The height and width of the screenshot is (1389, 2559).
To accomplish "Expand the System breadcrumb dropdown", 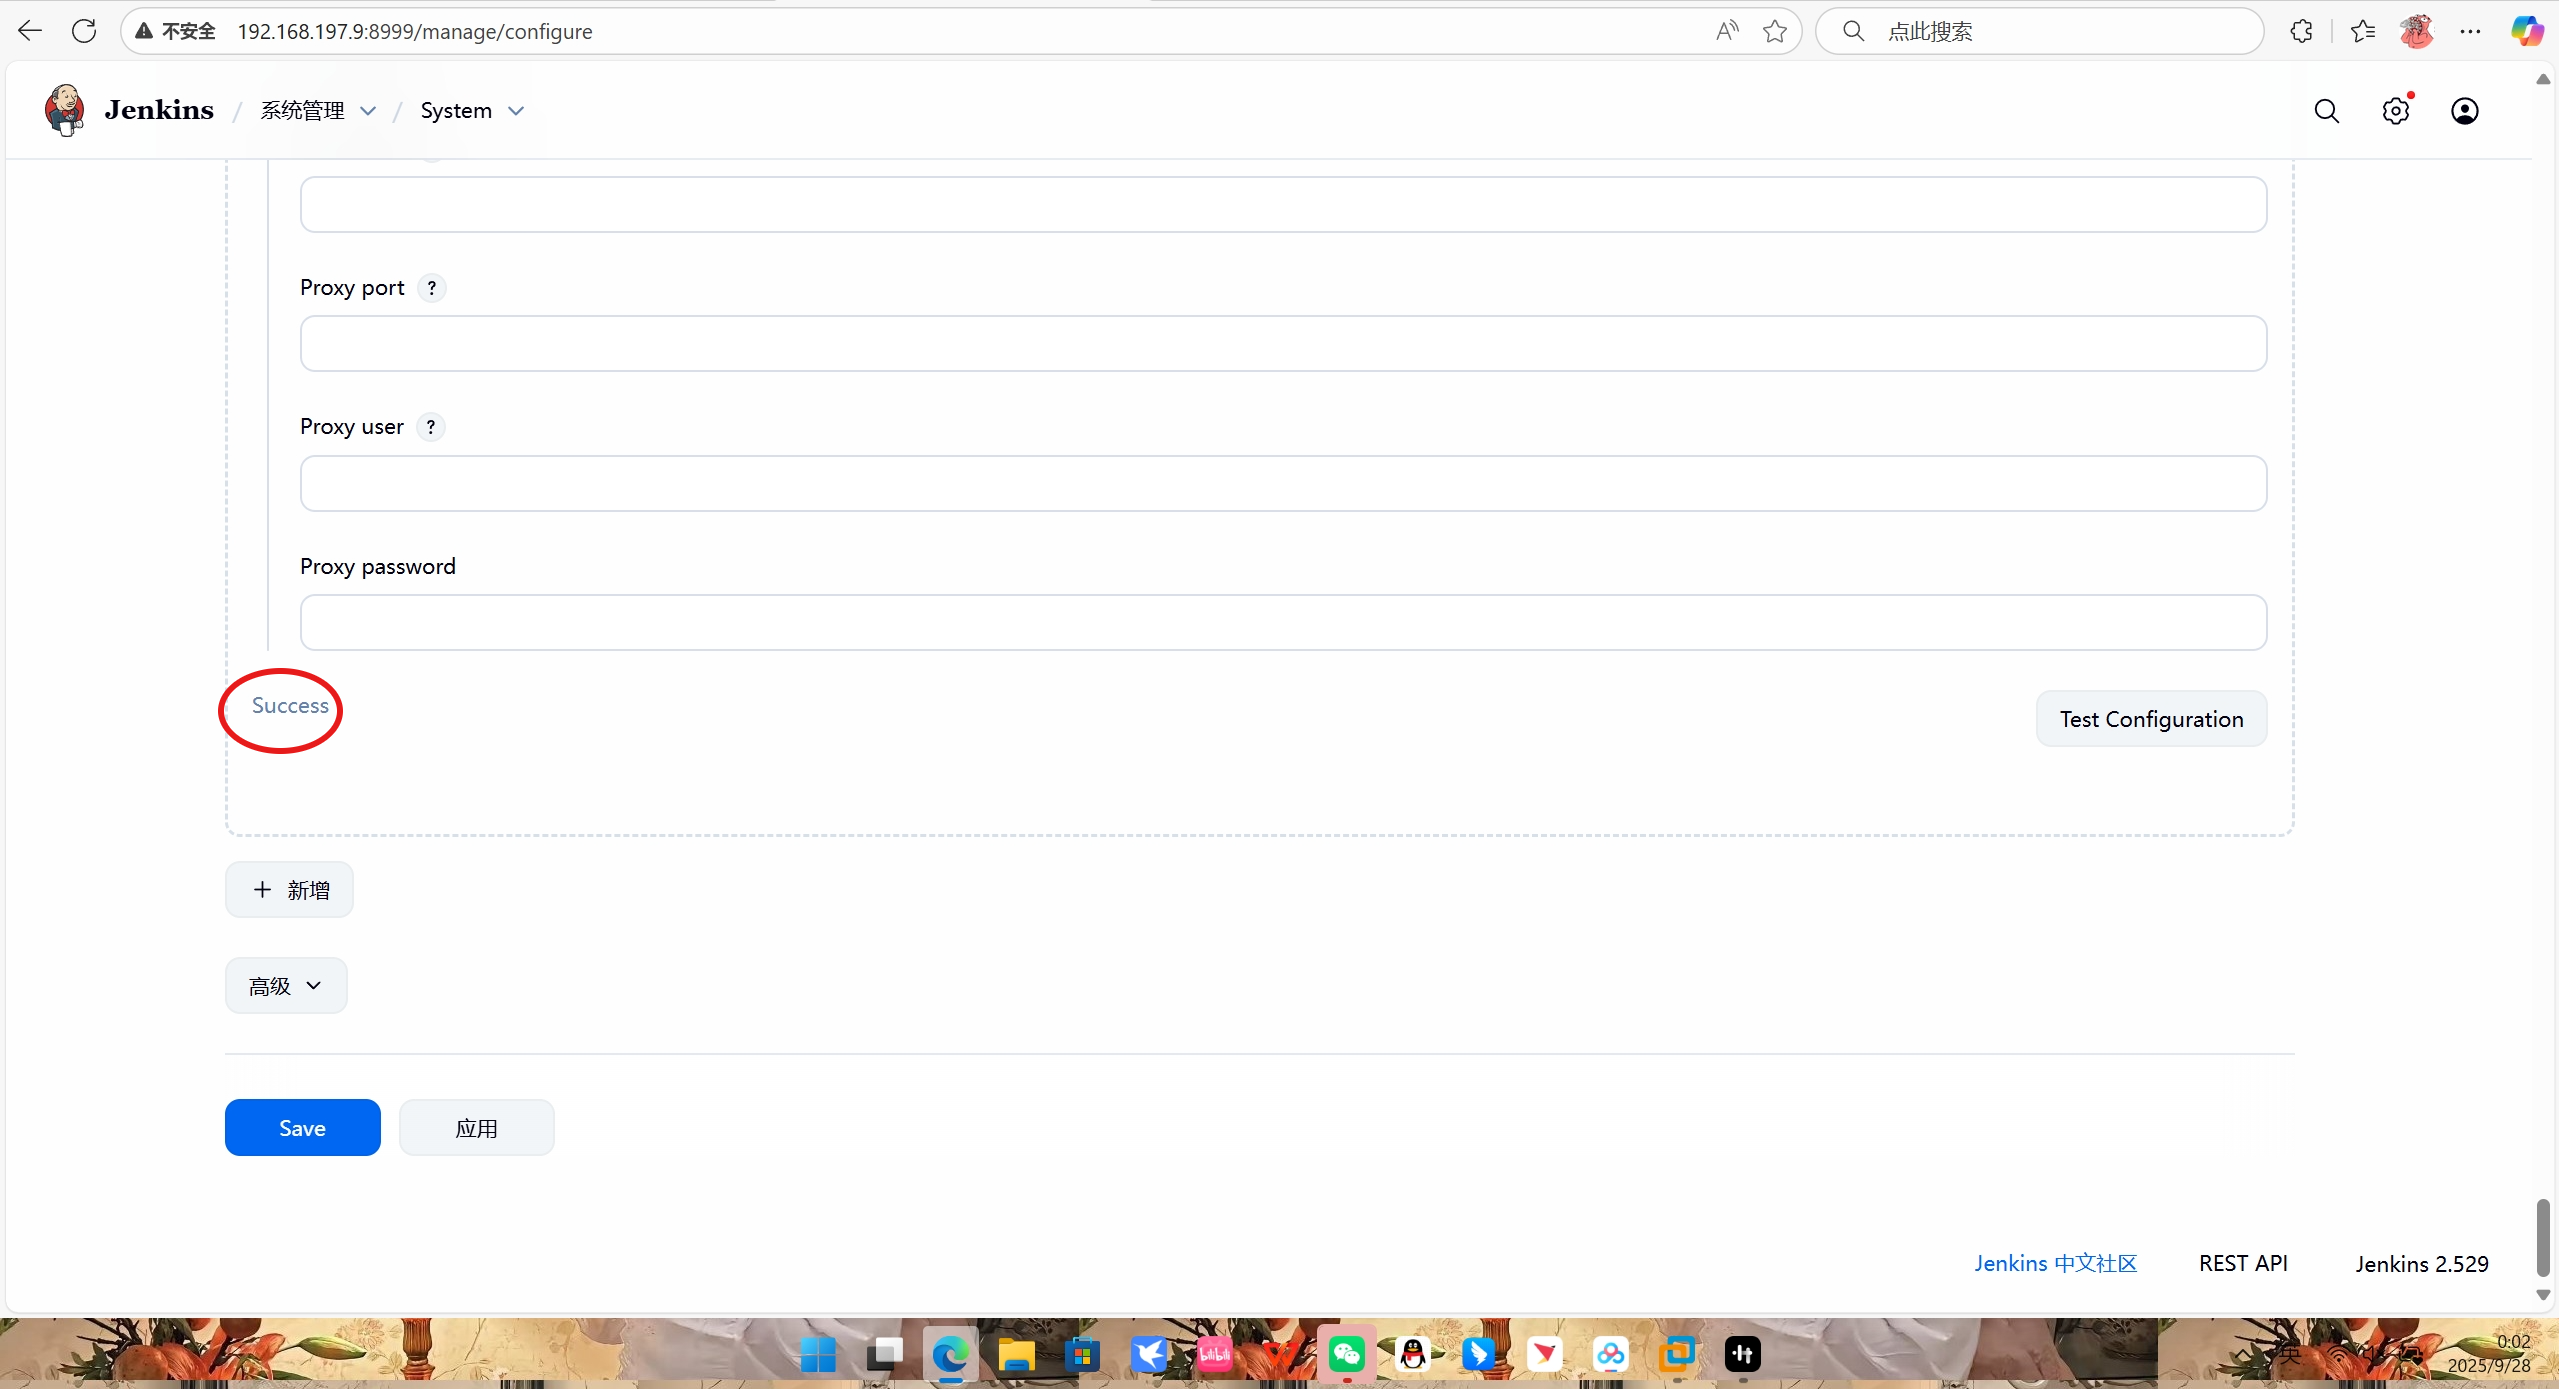I will [516, 111].
